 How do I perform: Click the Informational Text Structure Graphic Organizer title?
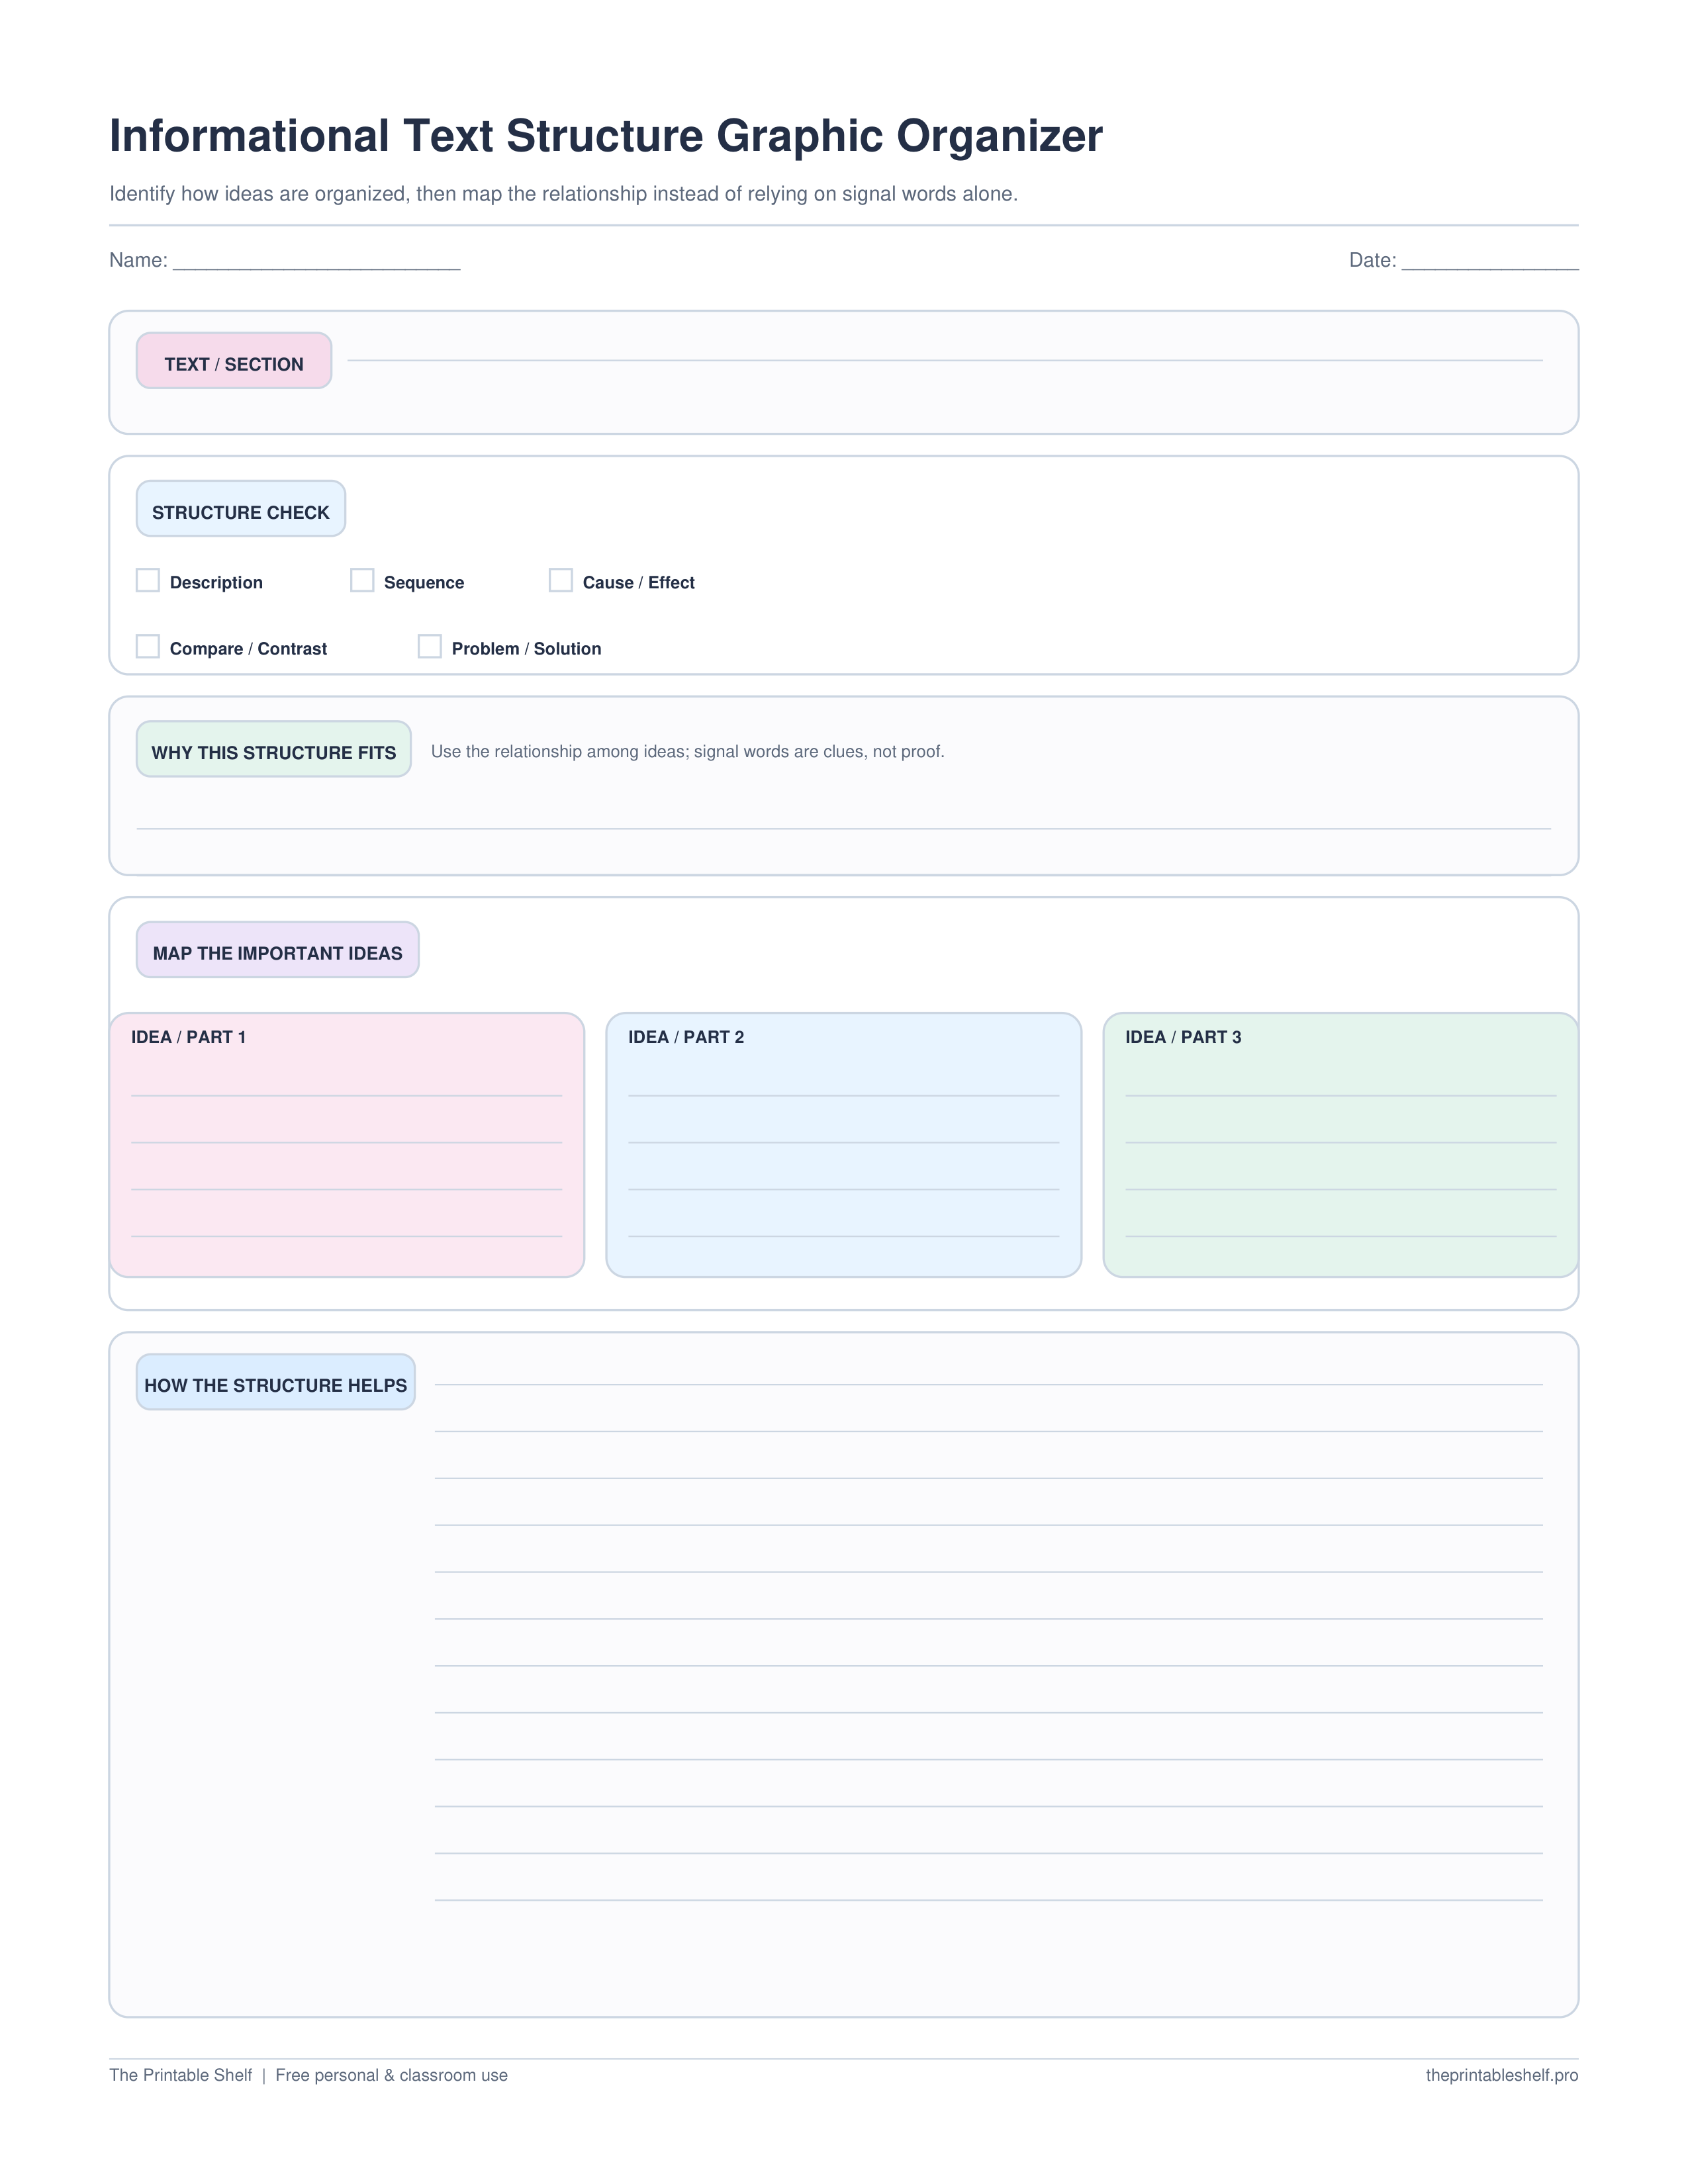coord(606,136)
